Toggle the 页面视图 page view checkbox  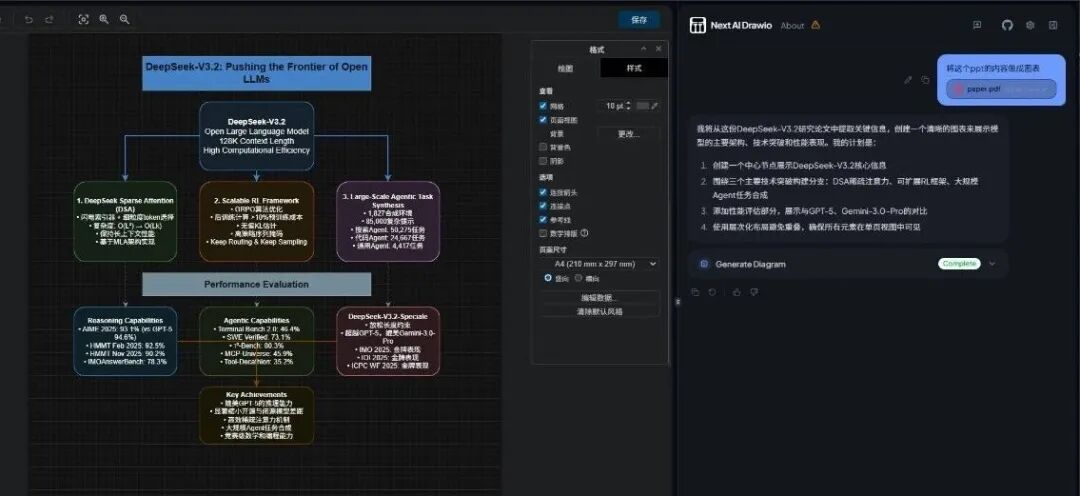543,120
